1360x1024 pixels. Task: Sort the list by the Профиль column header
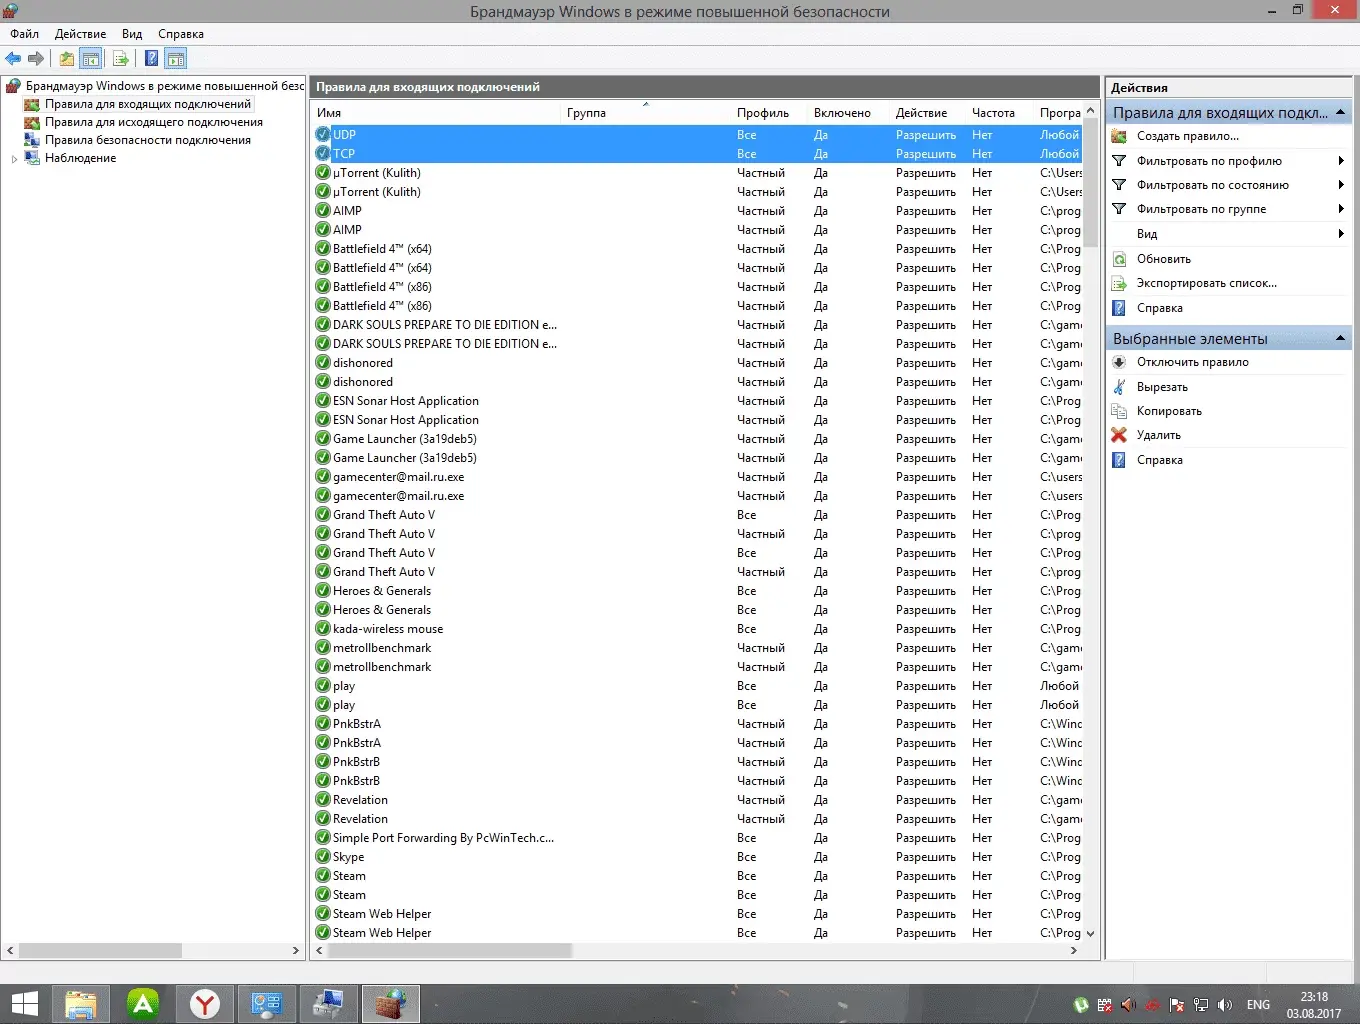[770, 113]
